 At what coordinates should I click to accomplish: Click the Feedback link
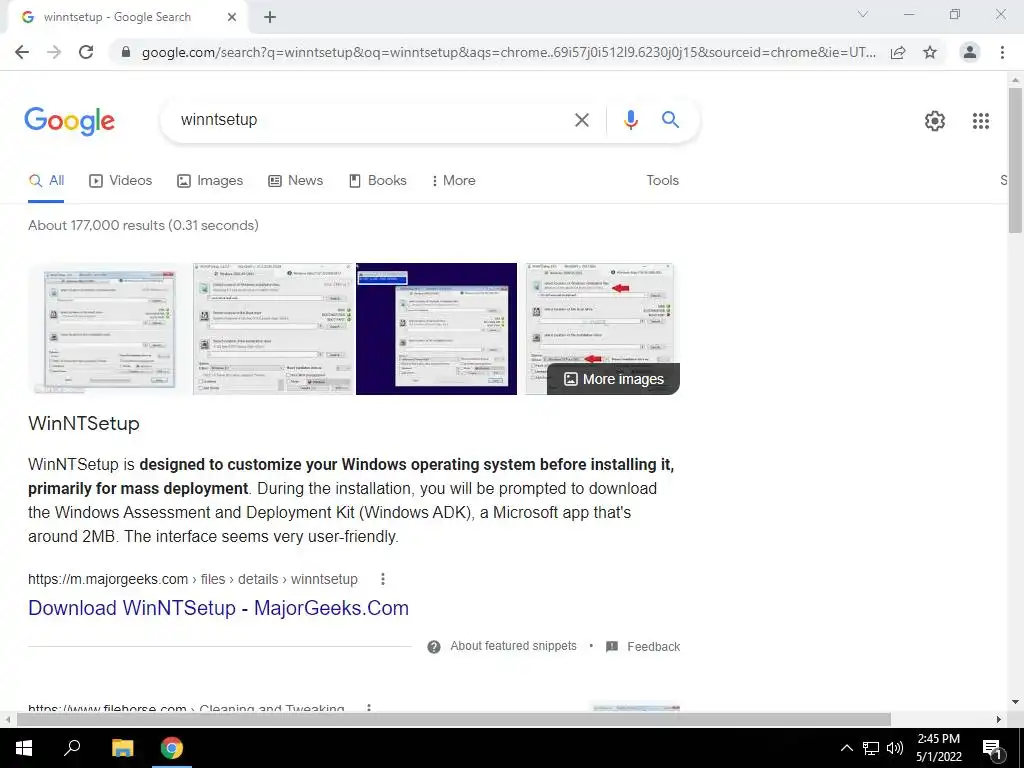[x=643, y=647]
